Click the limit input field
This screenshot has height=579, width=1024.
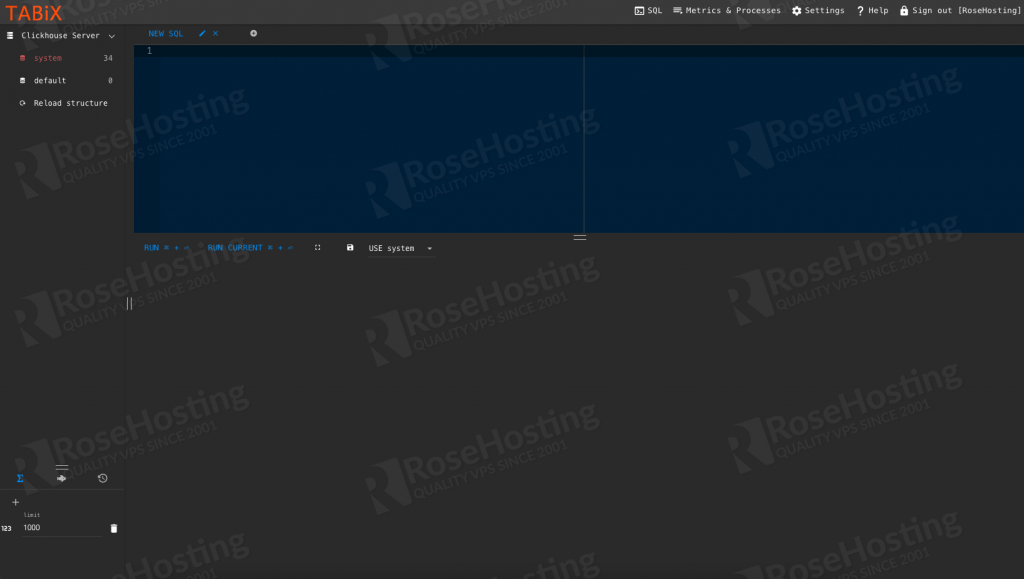pyautogui.click(x=60, y=528)
